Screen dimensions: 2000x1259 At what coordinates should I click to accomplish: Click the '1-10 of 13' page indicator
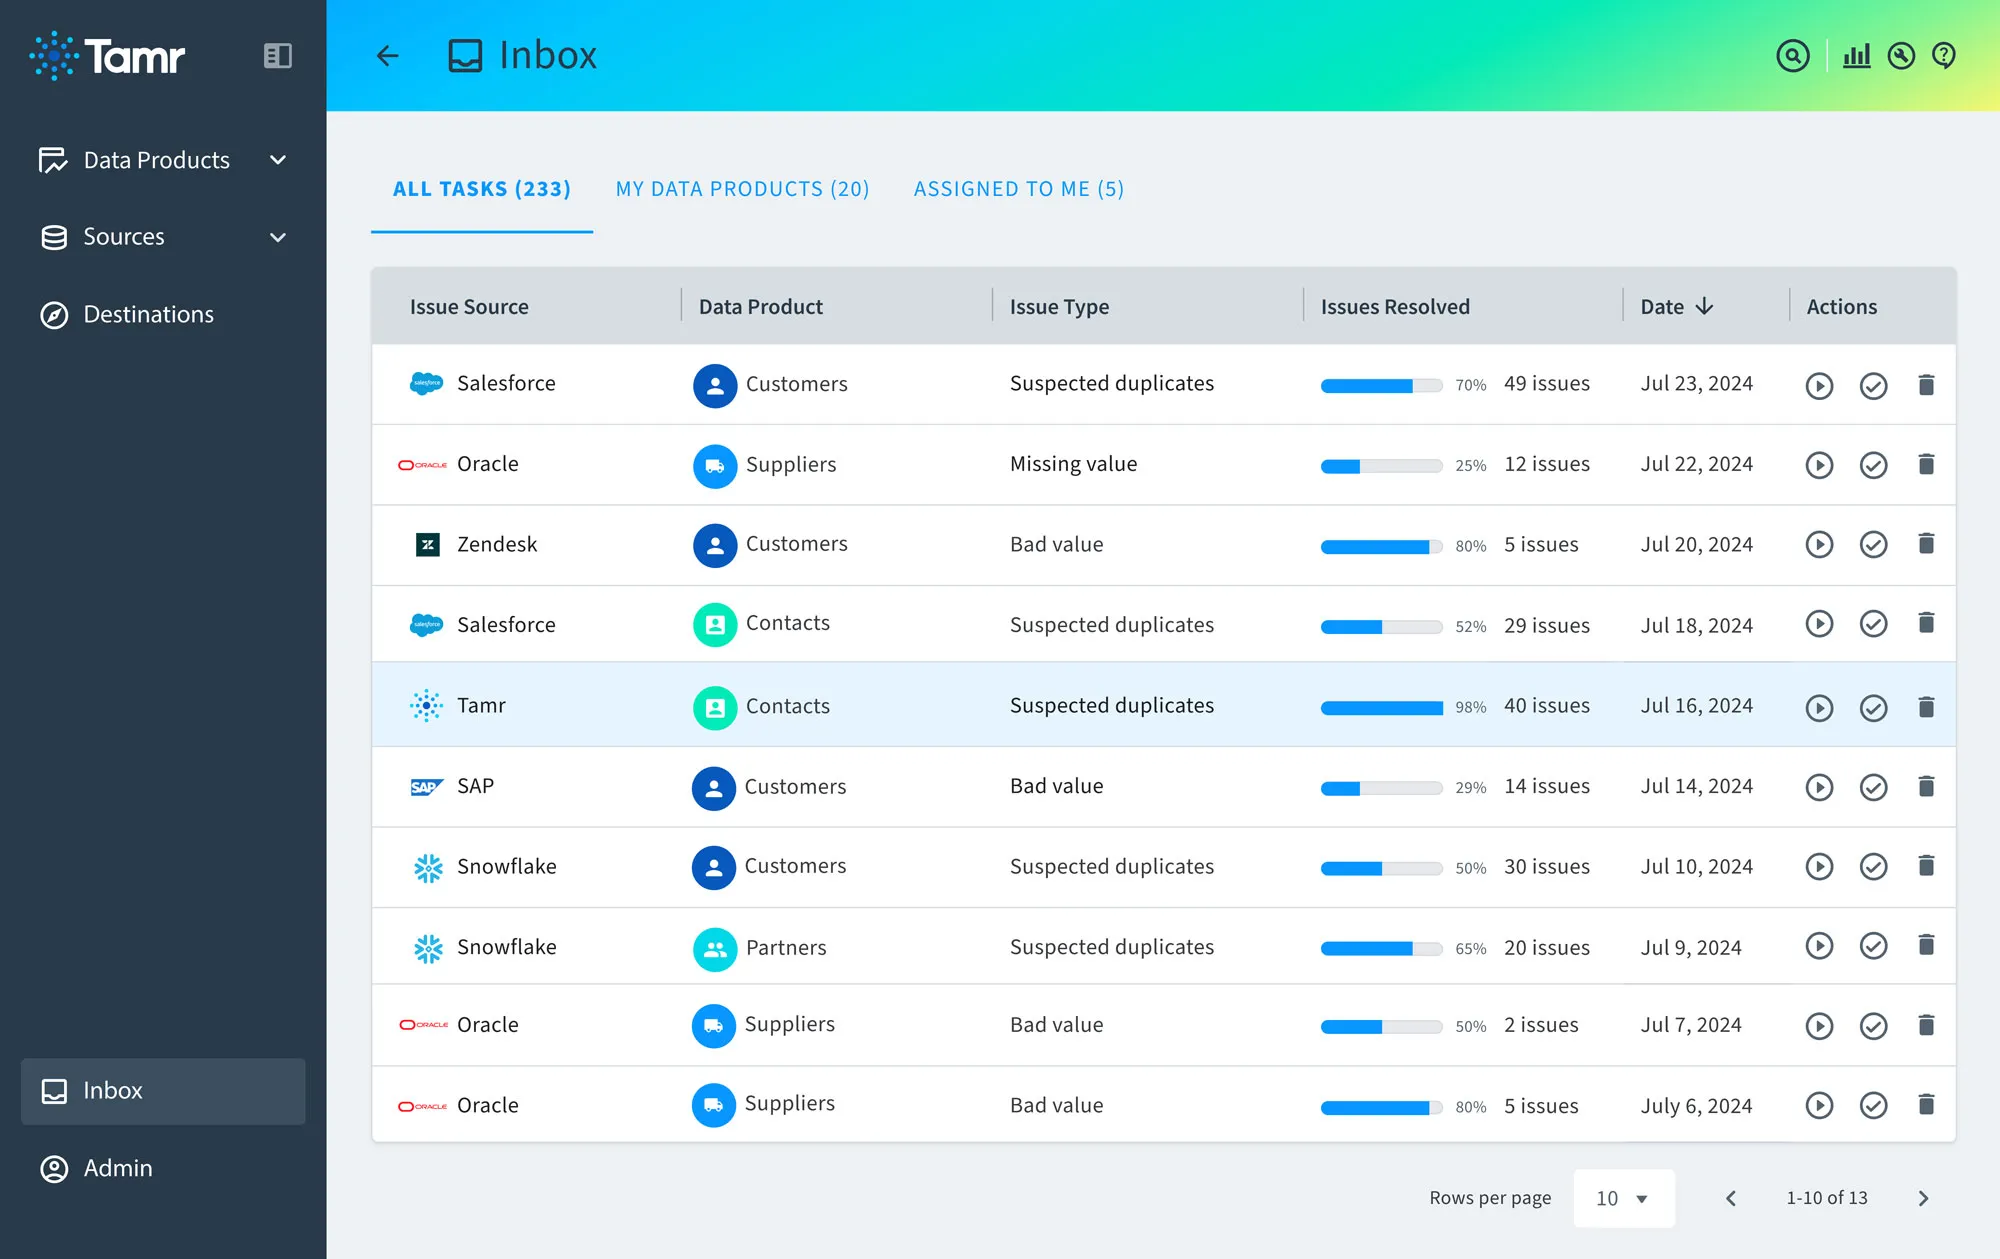coord(1827,1198)
